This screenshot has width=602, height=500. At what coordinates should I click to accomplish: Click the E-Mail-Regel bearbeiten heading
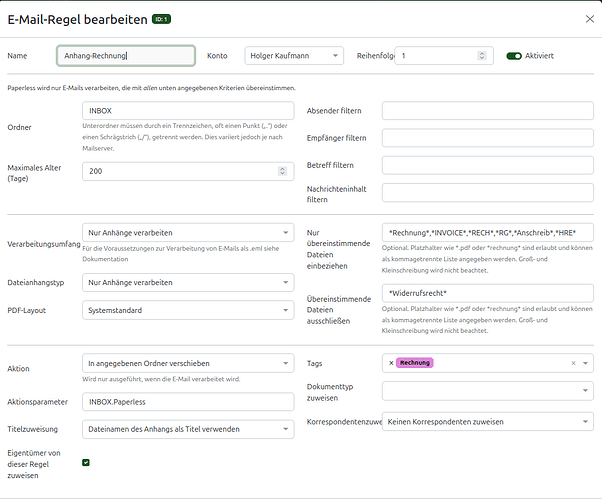click(78, 19)
